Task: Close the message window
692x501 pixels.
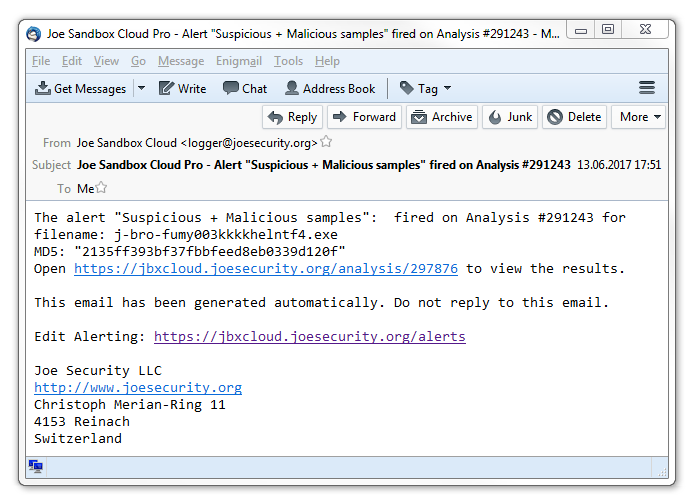Action: [645, 30]
